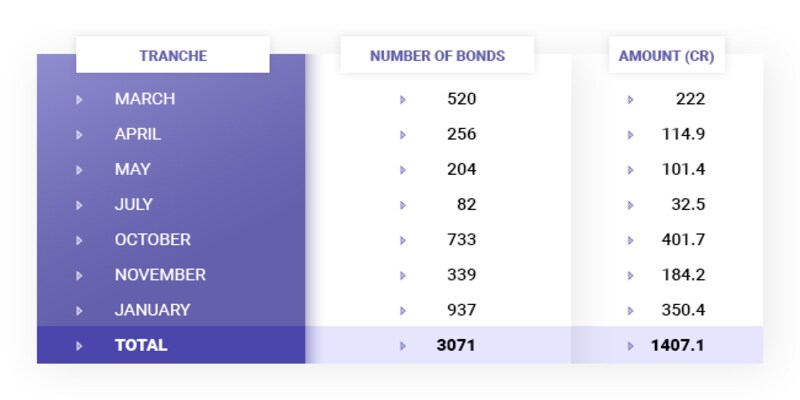Viewport: 800px width, 400px height.
Task: Click the TOTAL row label
Action: pyautogui.click(x=141, y=345)
